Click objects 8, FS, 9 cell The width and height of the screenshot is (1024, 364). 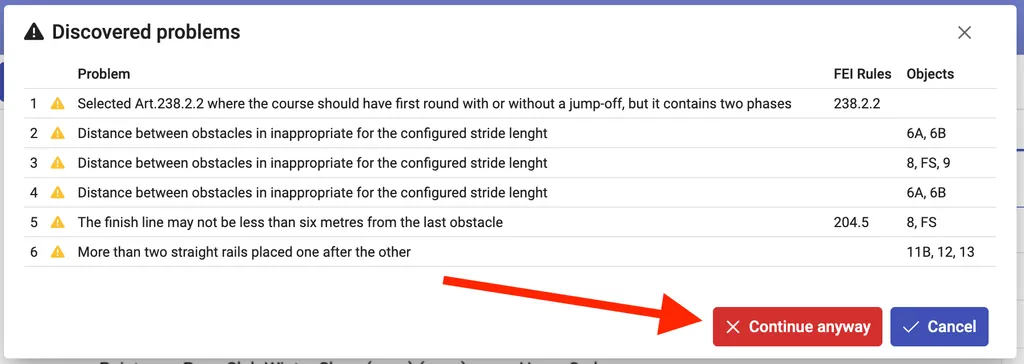pos(928,163)
